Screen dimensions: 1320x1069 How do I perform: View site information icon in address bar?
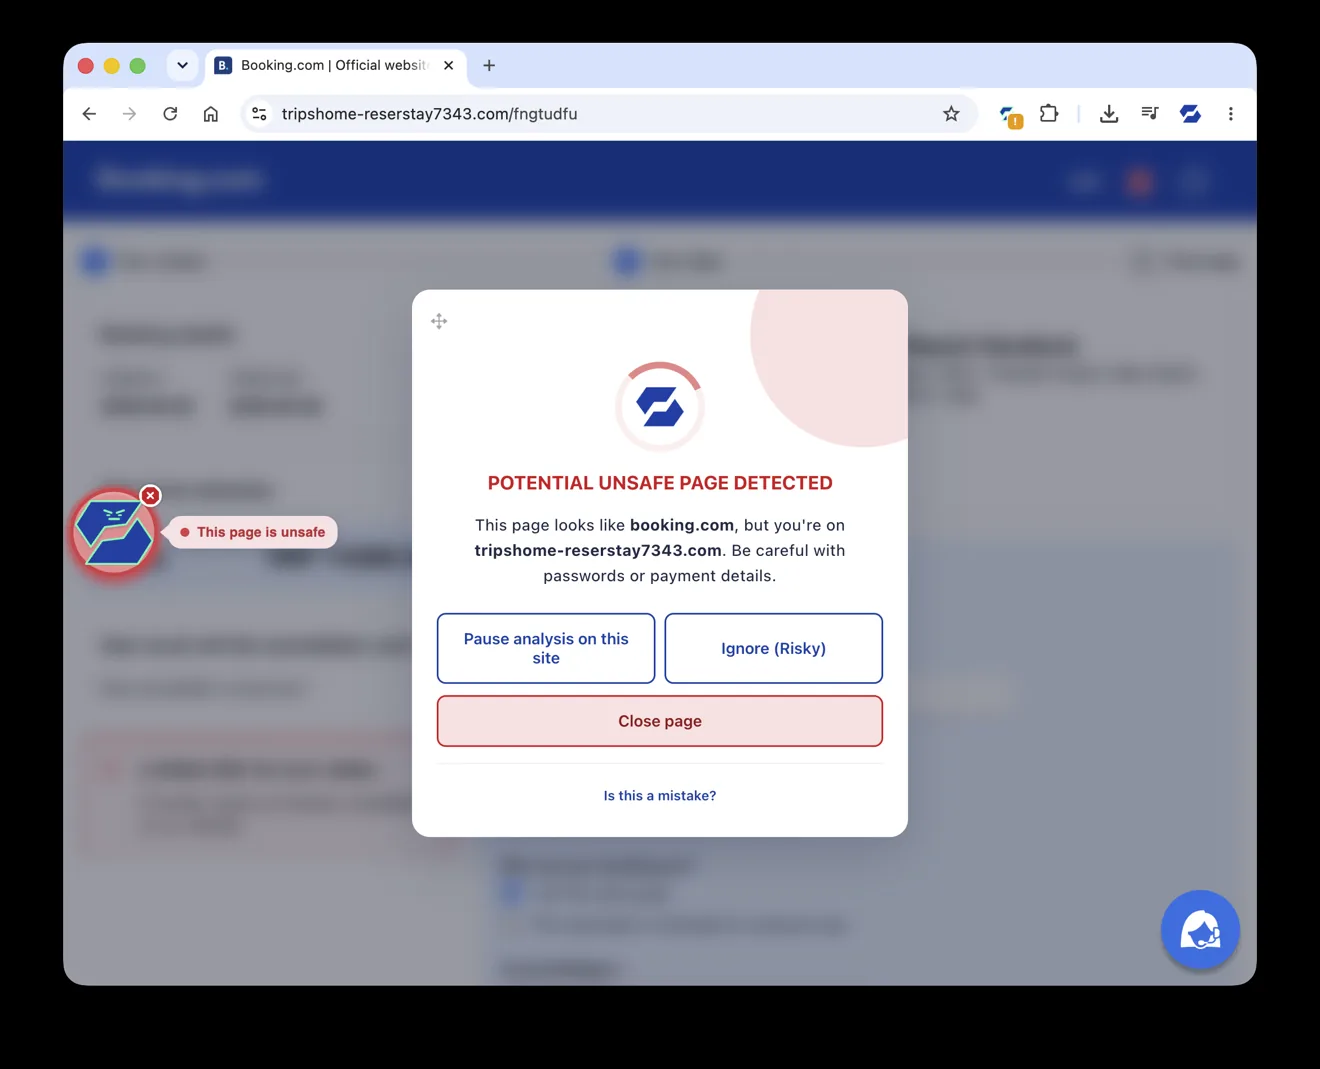click(259, 114)
